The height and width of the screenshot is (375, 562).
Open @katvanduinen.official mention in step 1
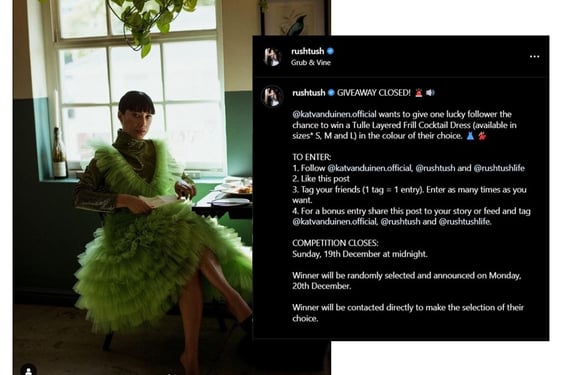click(370, 168)
